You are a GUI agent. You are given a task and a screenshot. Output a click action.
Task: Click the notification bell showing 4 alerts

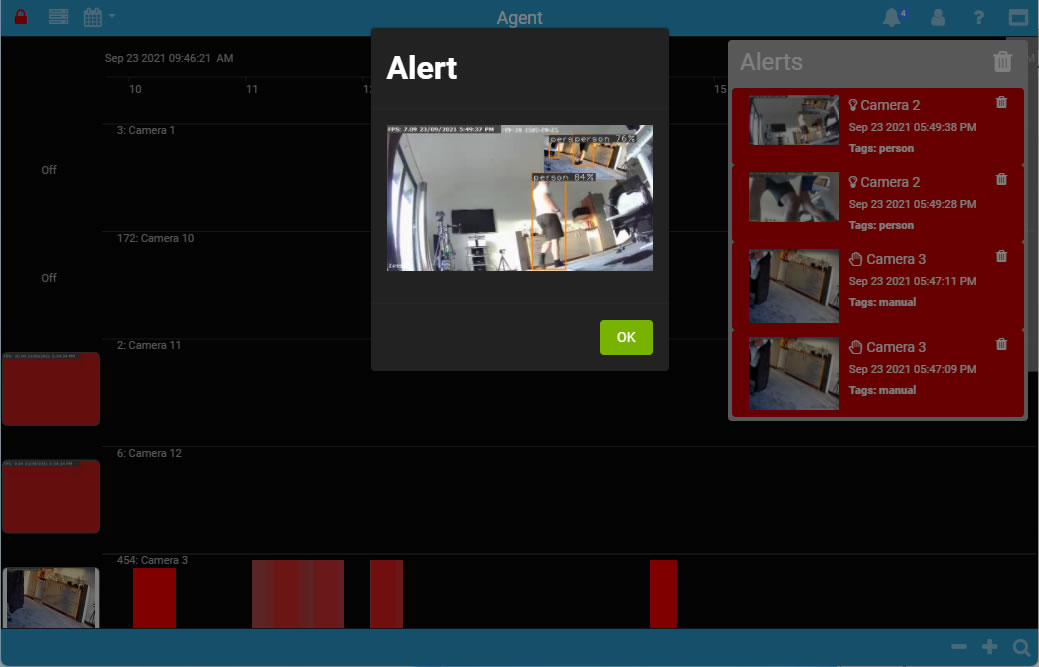click(x=890, y=16)
